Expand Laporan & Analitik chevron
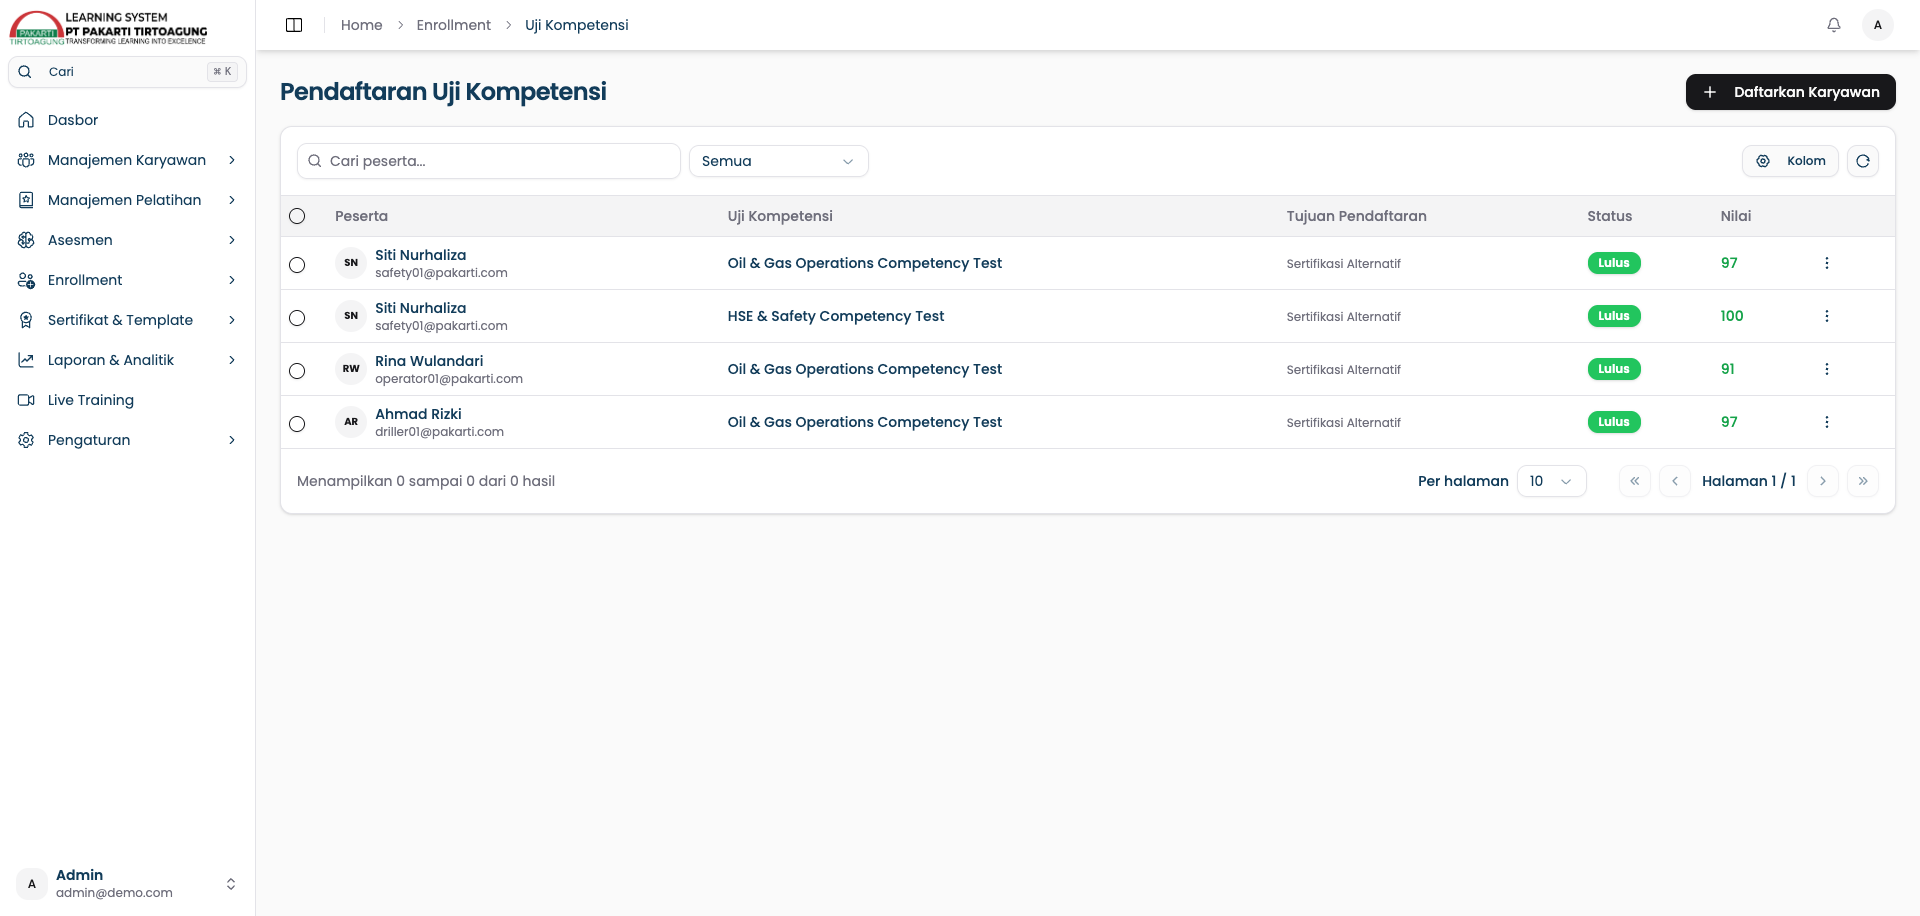 (x=232, y=360)
